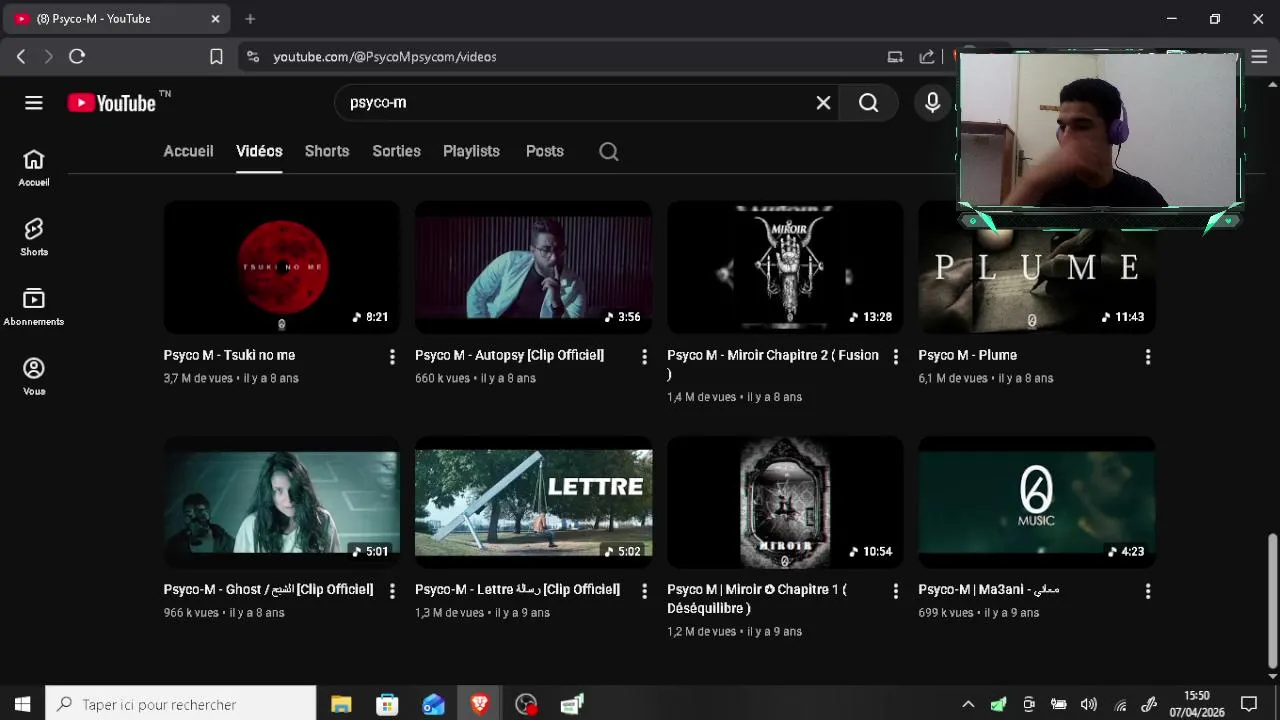The image size is (1280, 720).
Task: Reload the page in browser toolbar
Action: [x=77, y=57]
